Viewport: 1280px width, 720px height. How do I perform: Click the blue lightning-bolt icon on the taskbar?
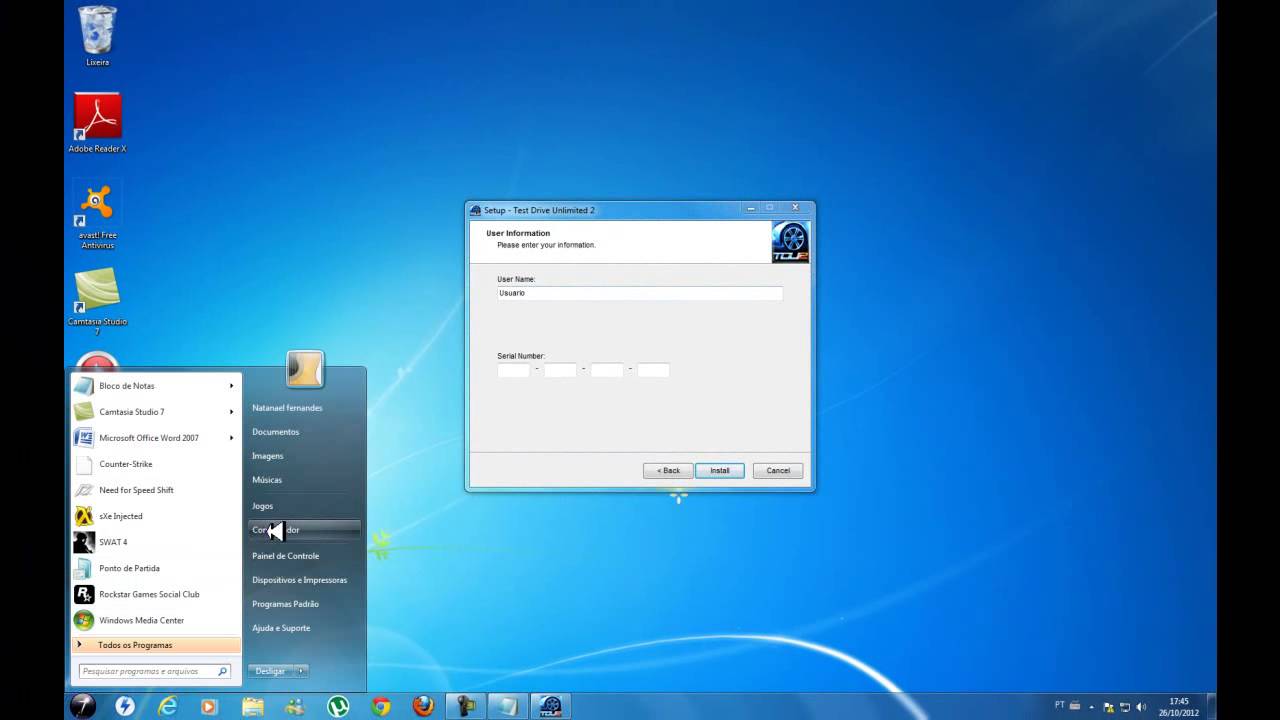coord(124,706)
